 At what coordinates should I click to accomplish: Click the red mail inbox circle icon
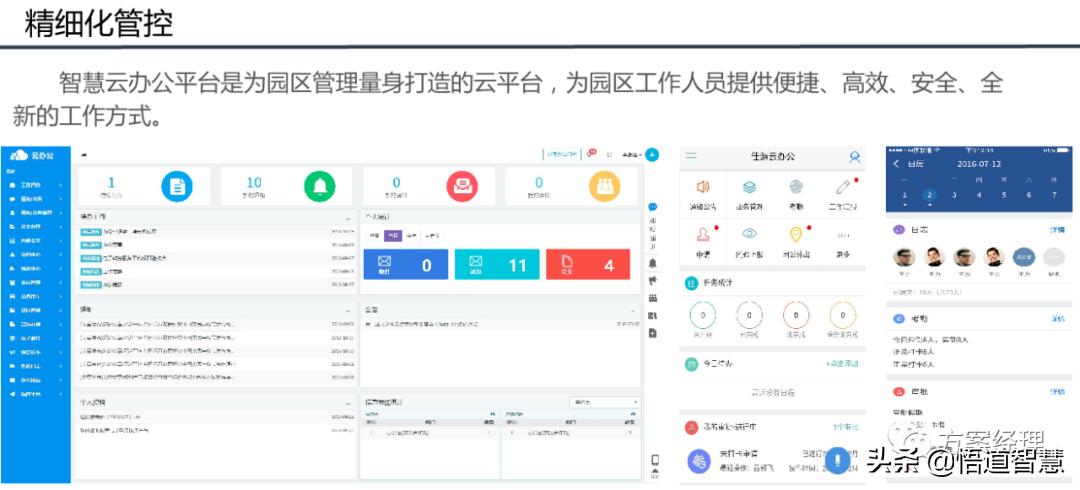[460, 186]
